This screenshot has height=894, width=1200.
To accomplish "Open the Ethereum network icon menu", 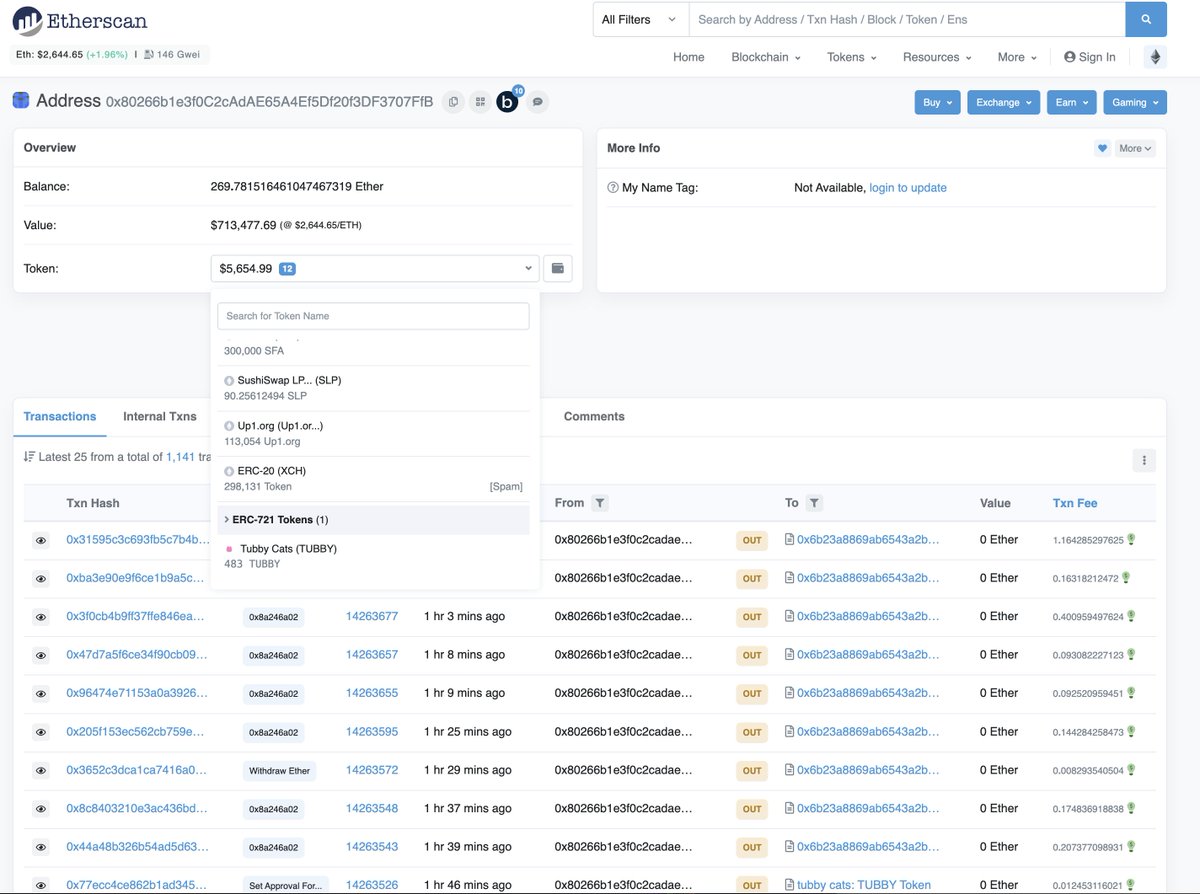I will [x=1155, y=57].
